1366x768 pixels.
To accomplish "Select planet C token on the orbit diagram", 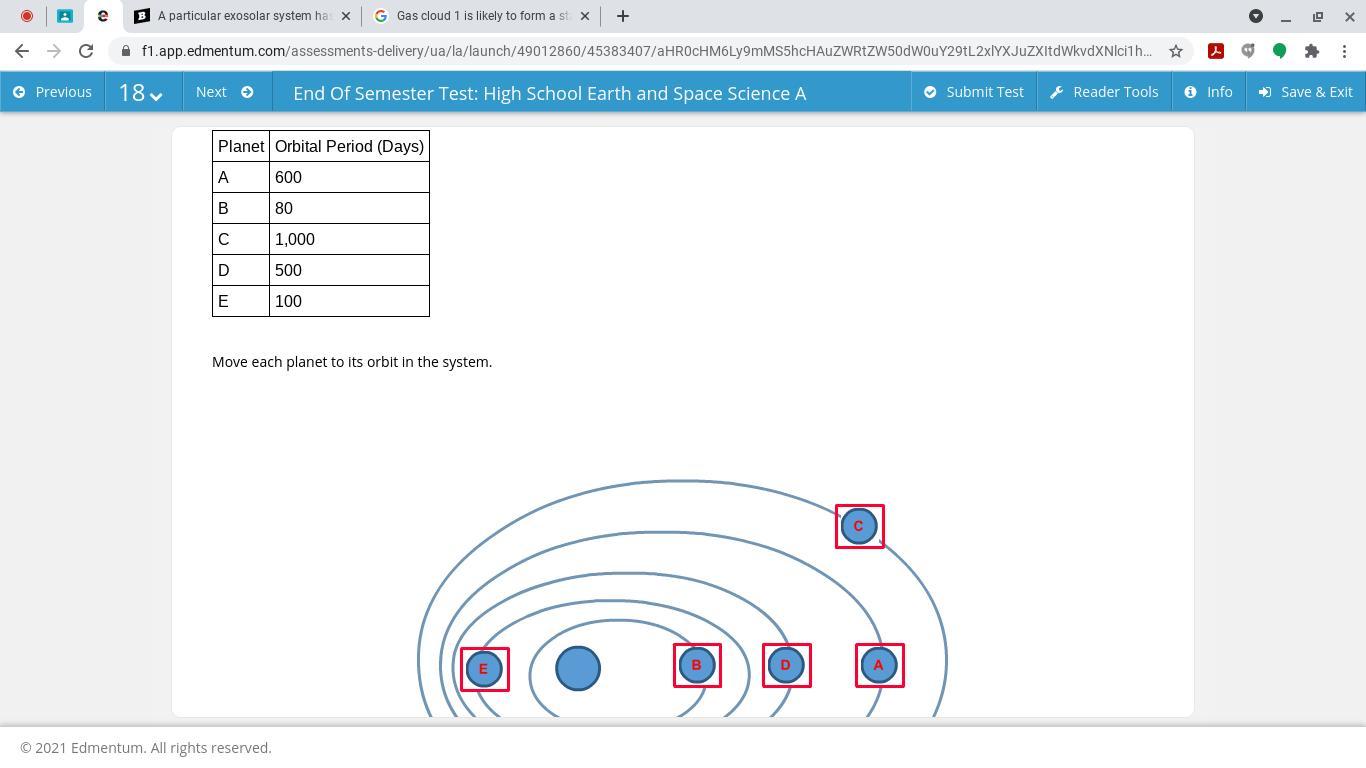I will pos(859,526).
